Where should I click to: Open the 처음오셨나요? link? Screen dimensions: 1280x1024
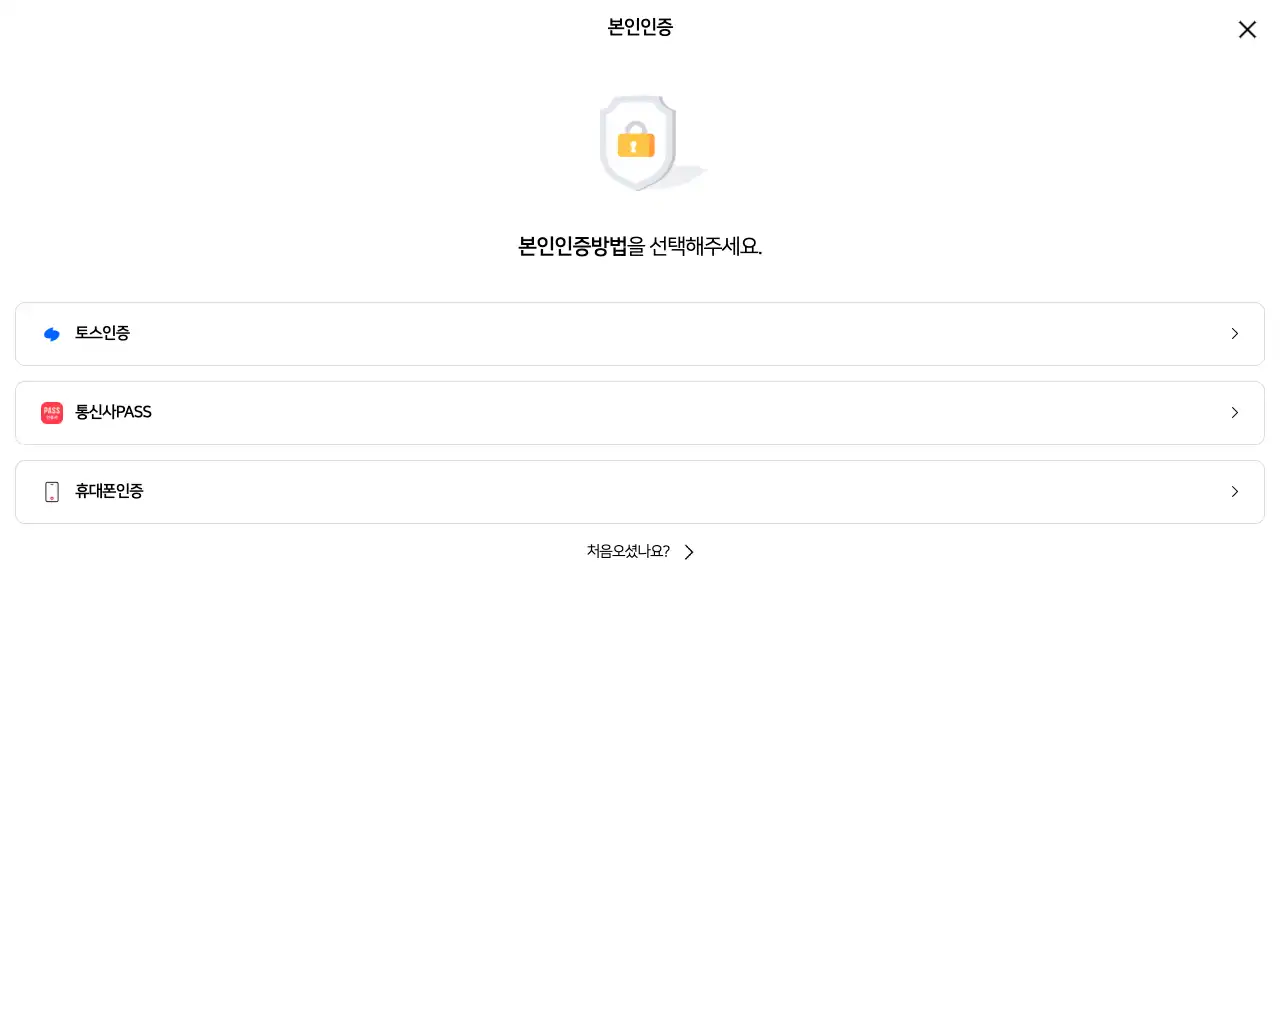[x=628, y=552]
